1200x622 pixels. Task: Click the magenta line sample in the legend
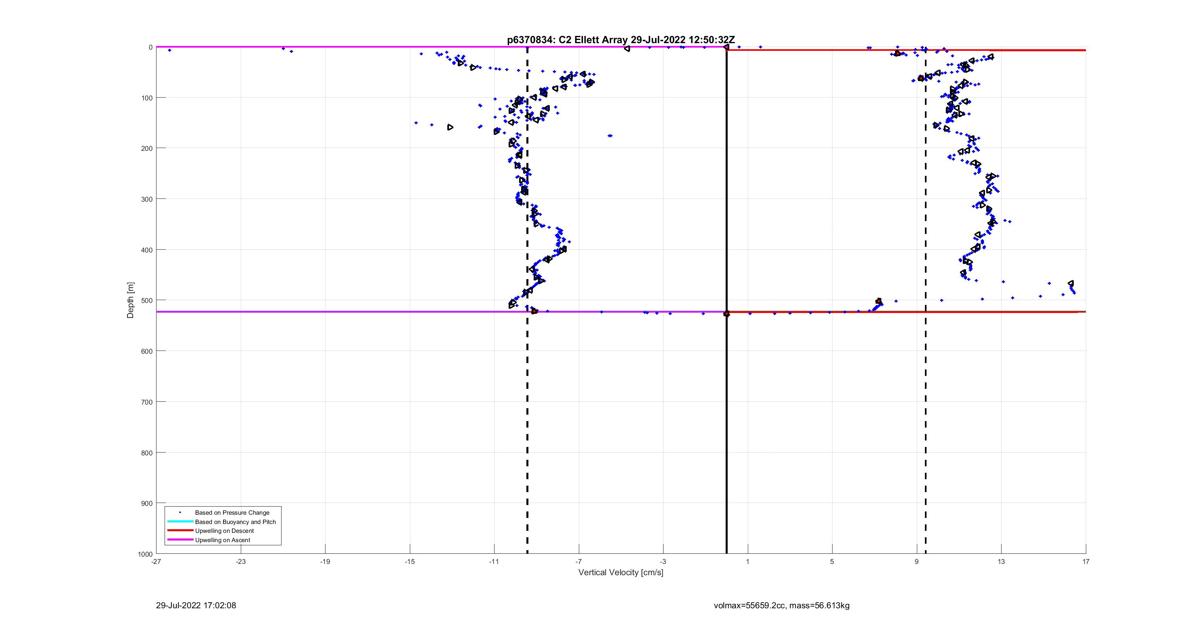(179, 540)
